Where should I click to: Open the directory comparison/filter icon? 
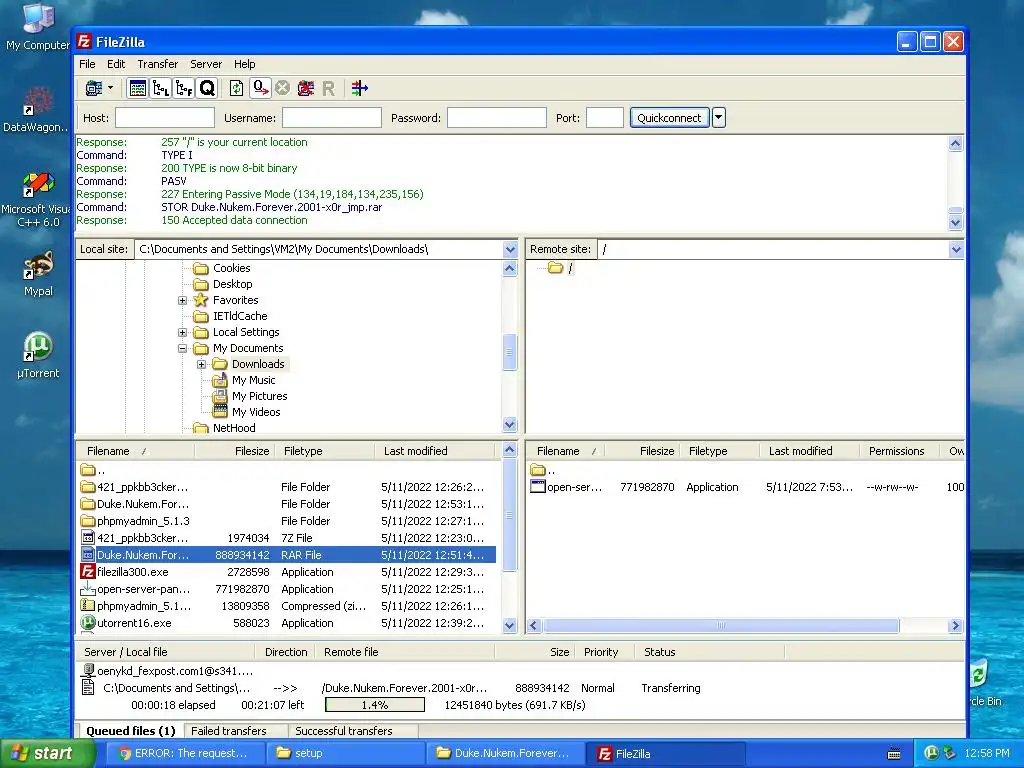tap(359, 88)
